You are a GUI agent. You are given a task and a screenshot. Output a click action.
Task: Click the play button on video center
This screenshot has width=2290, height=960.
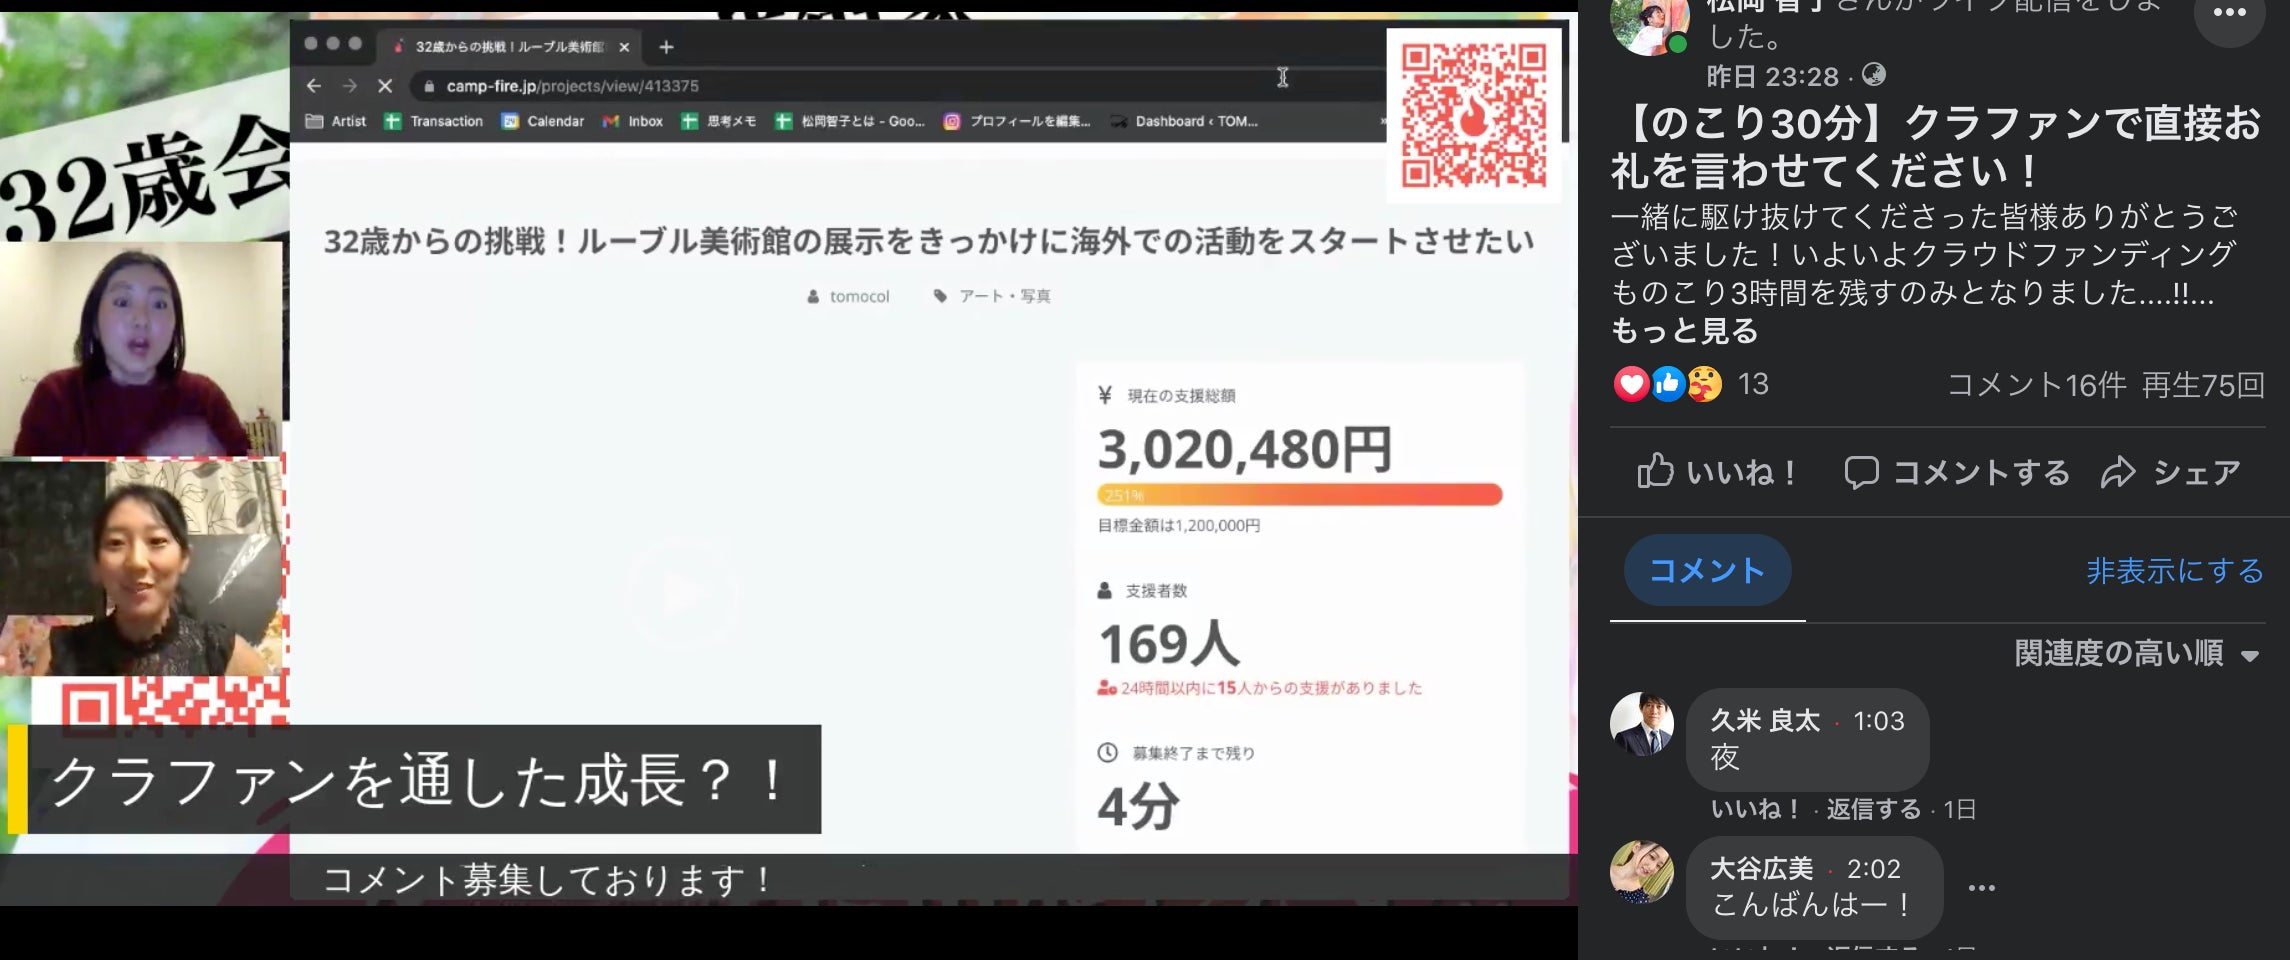(x=683, y=596)
